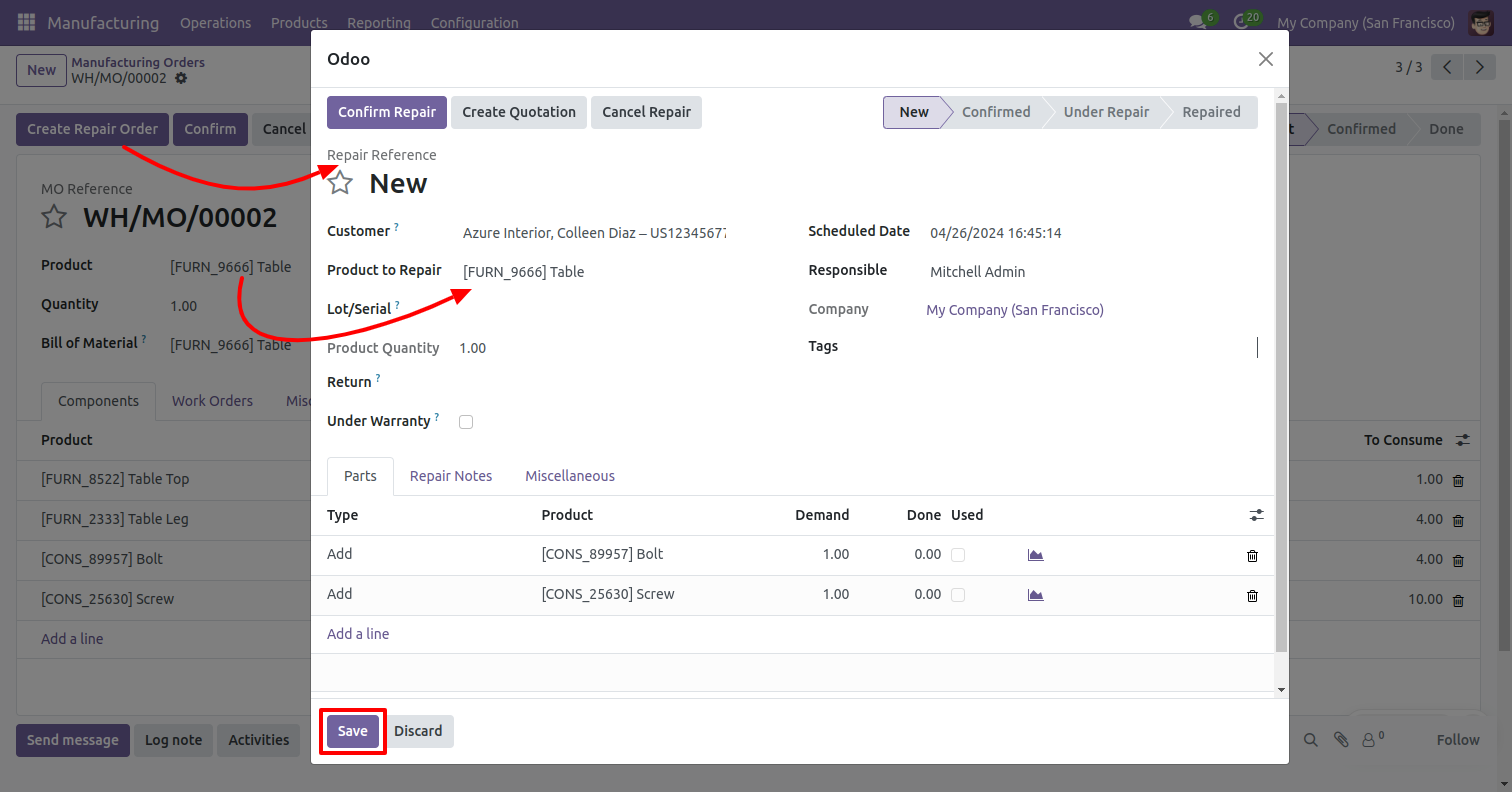Open forecast chart icon for Bolt row

click(1035, 555)
